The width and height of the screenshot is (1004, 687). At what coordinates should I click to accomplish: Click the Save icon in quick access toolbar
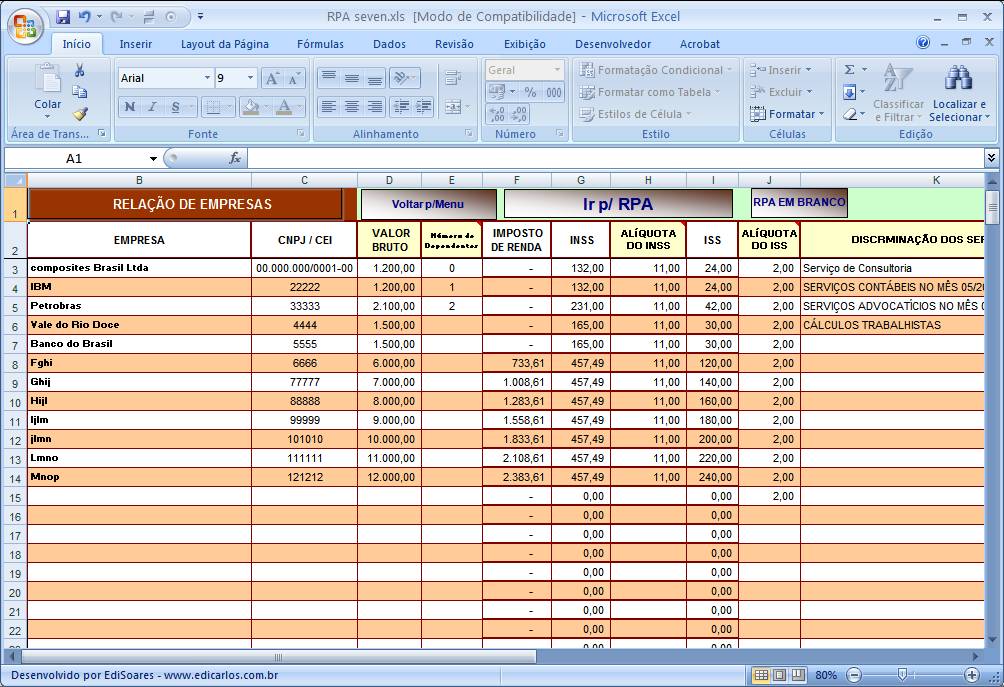(63, 17)
